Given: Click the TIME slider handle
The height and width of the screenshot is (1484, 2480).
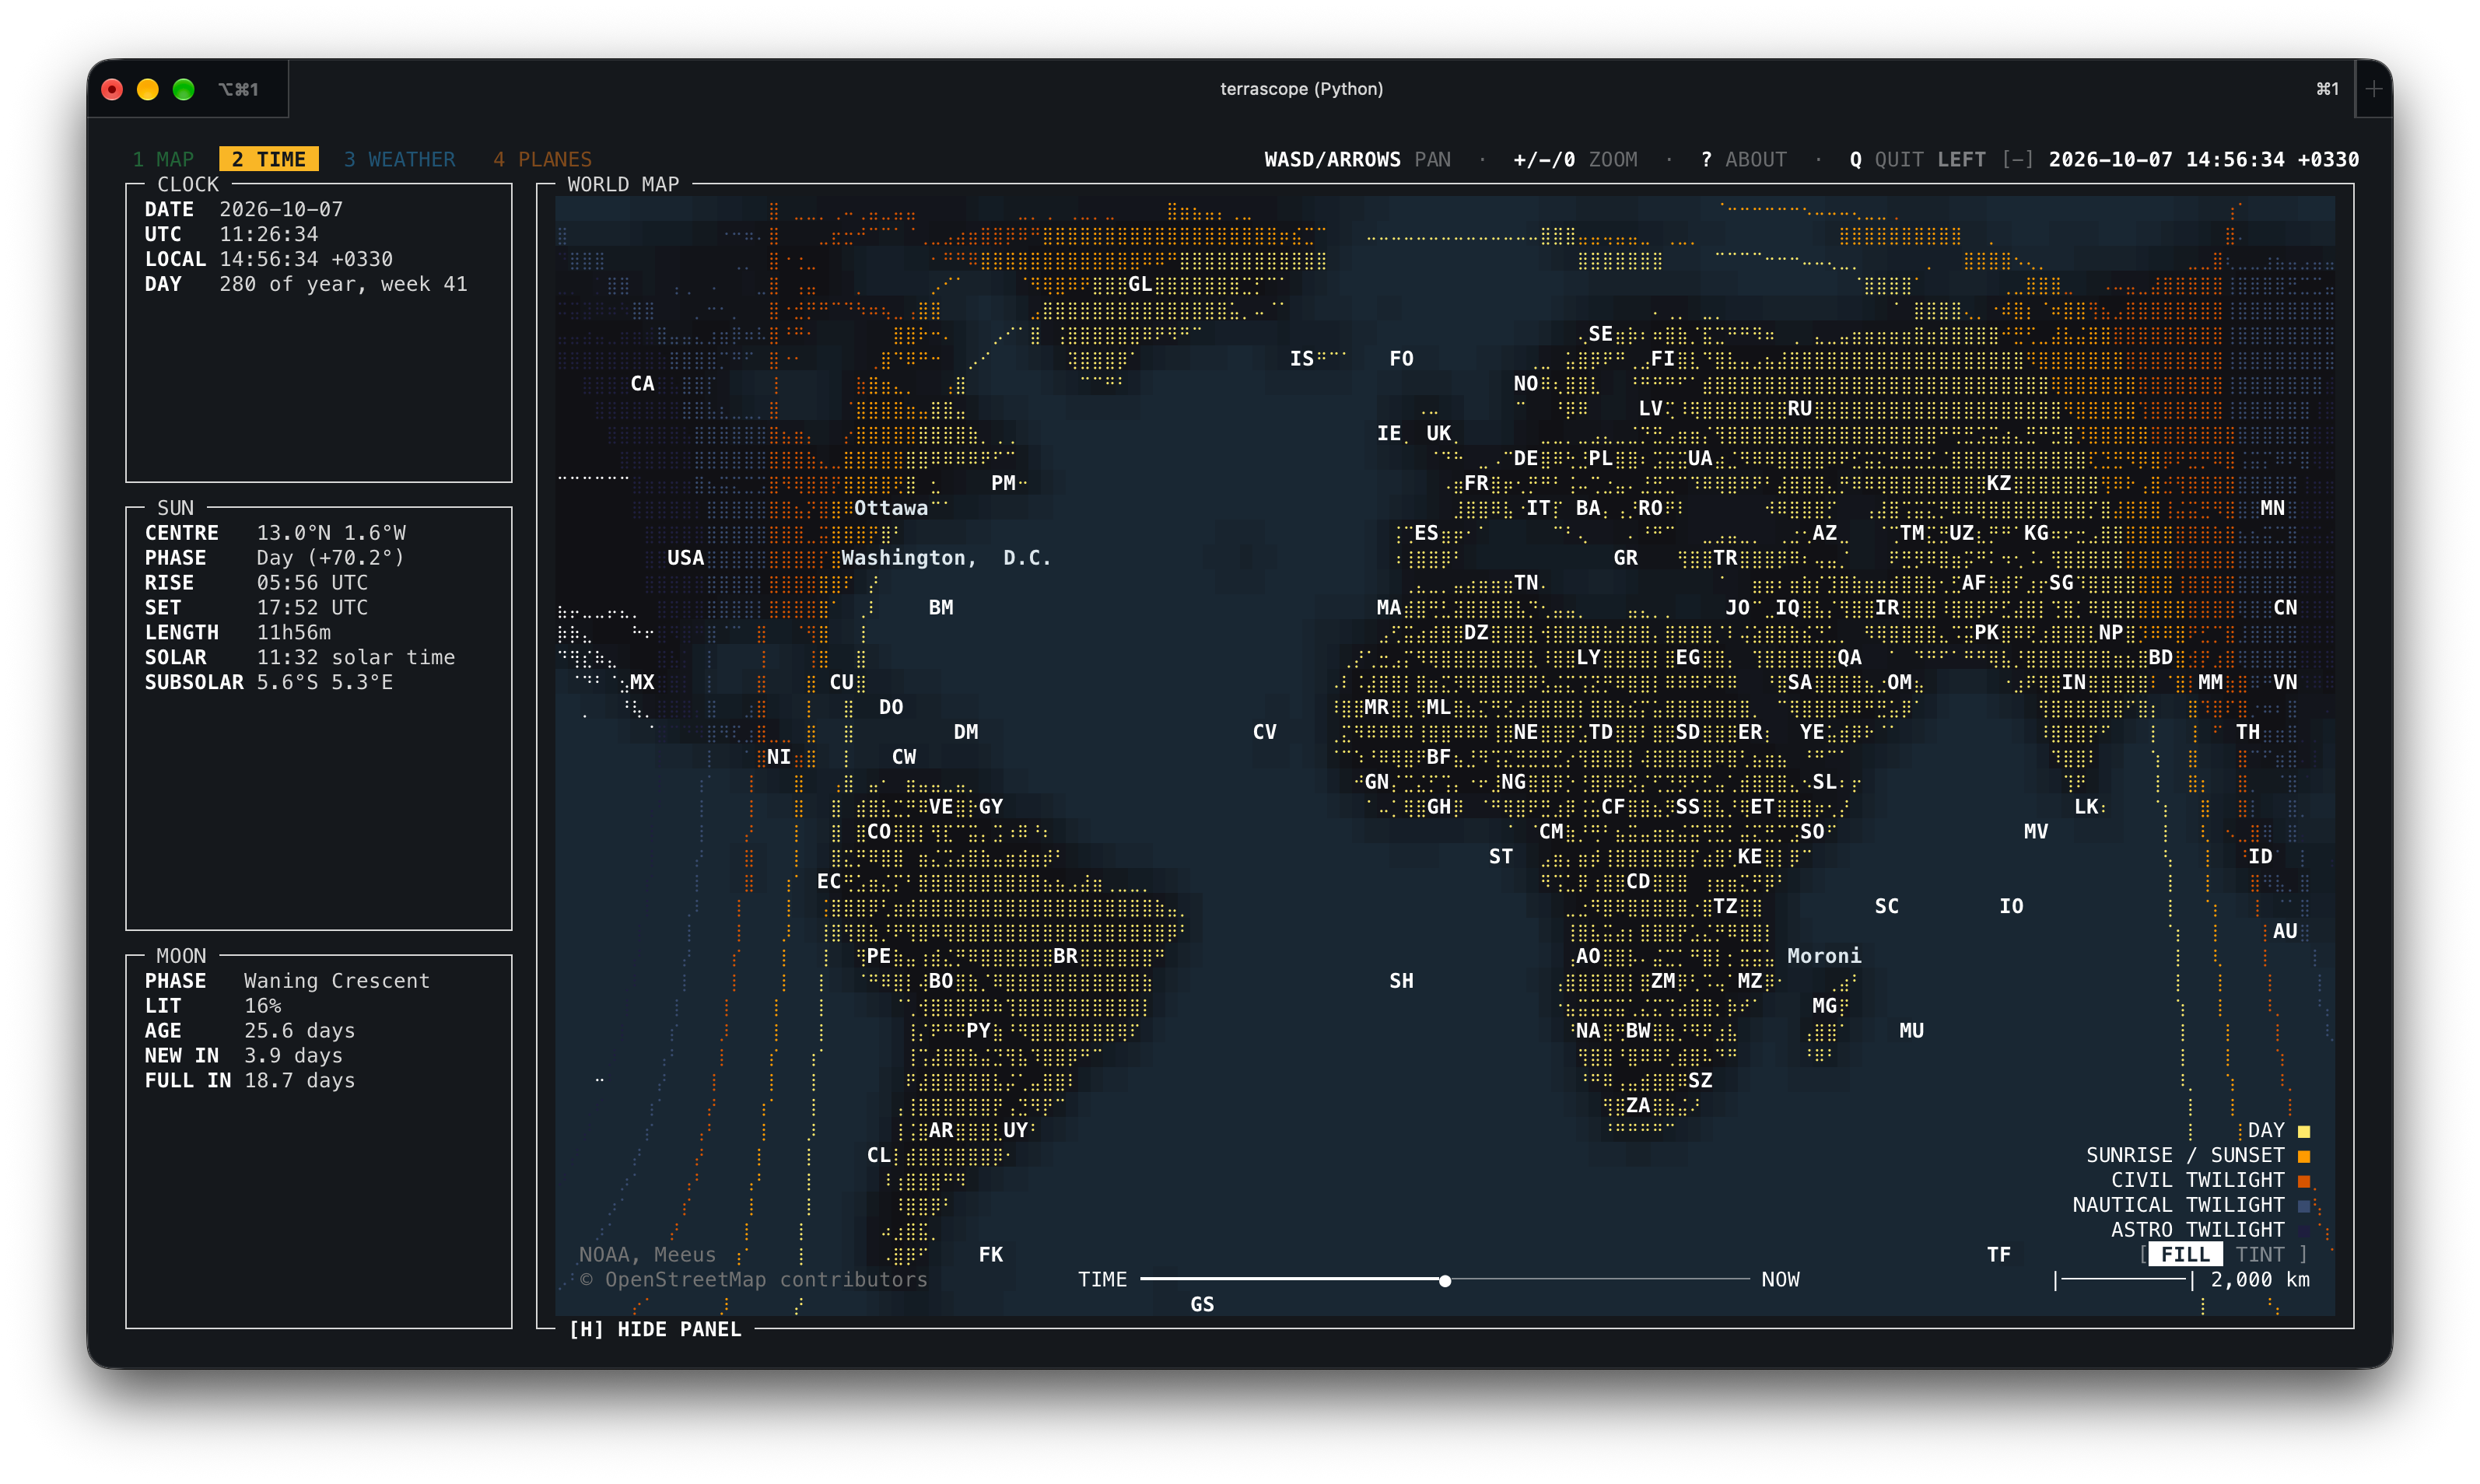Looking at the screenshot, I should coord(1445,1280).
